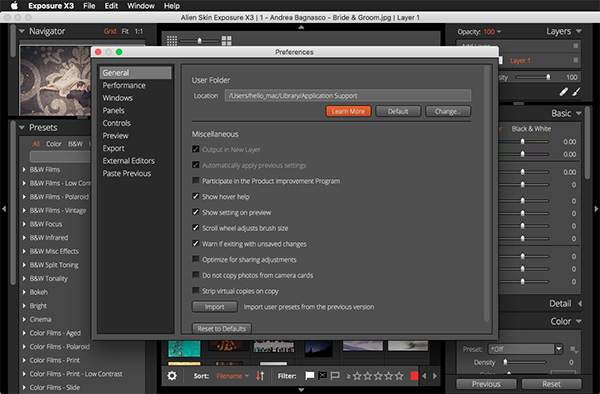Uncheck Warn if exiting with unsaved changes
Image resolution: width=600 pixels, height=394 pixels.
coord(196,243)
